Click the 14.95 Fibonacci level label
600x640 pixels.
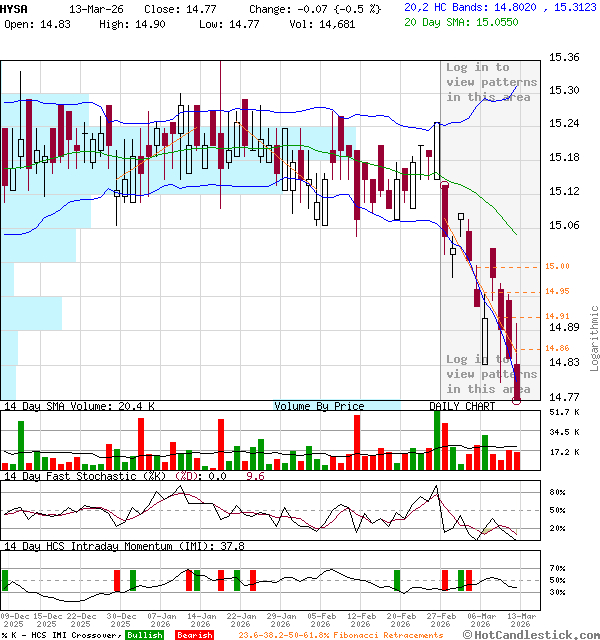pyautogui.click(x=557, y=291)
